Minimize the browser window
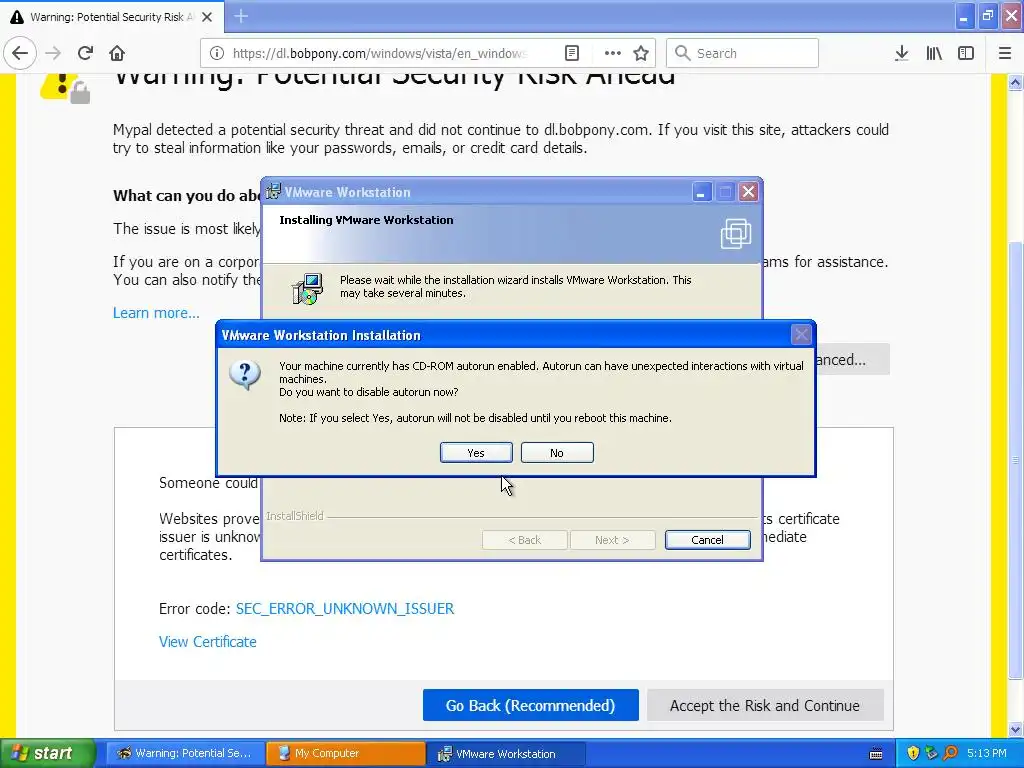This screenshot has width=1024, height=768. click(964, 16)
